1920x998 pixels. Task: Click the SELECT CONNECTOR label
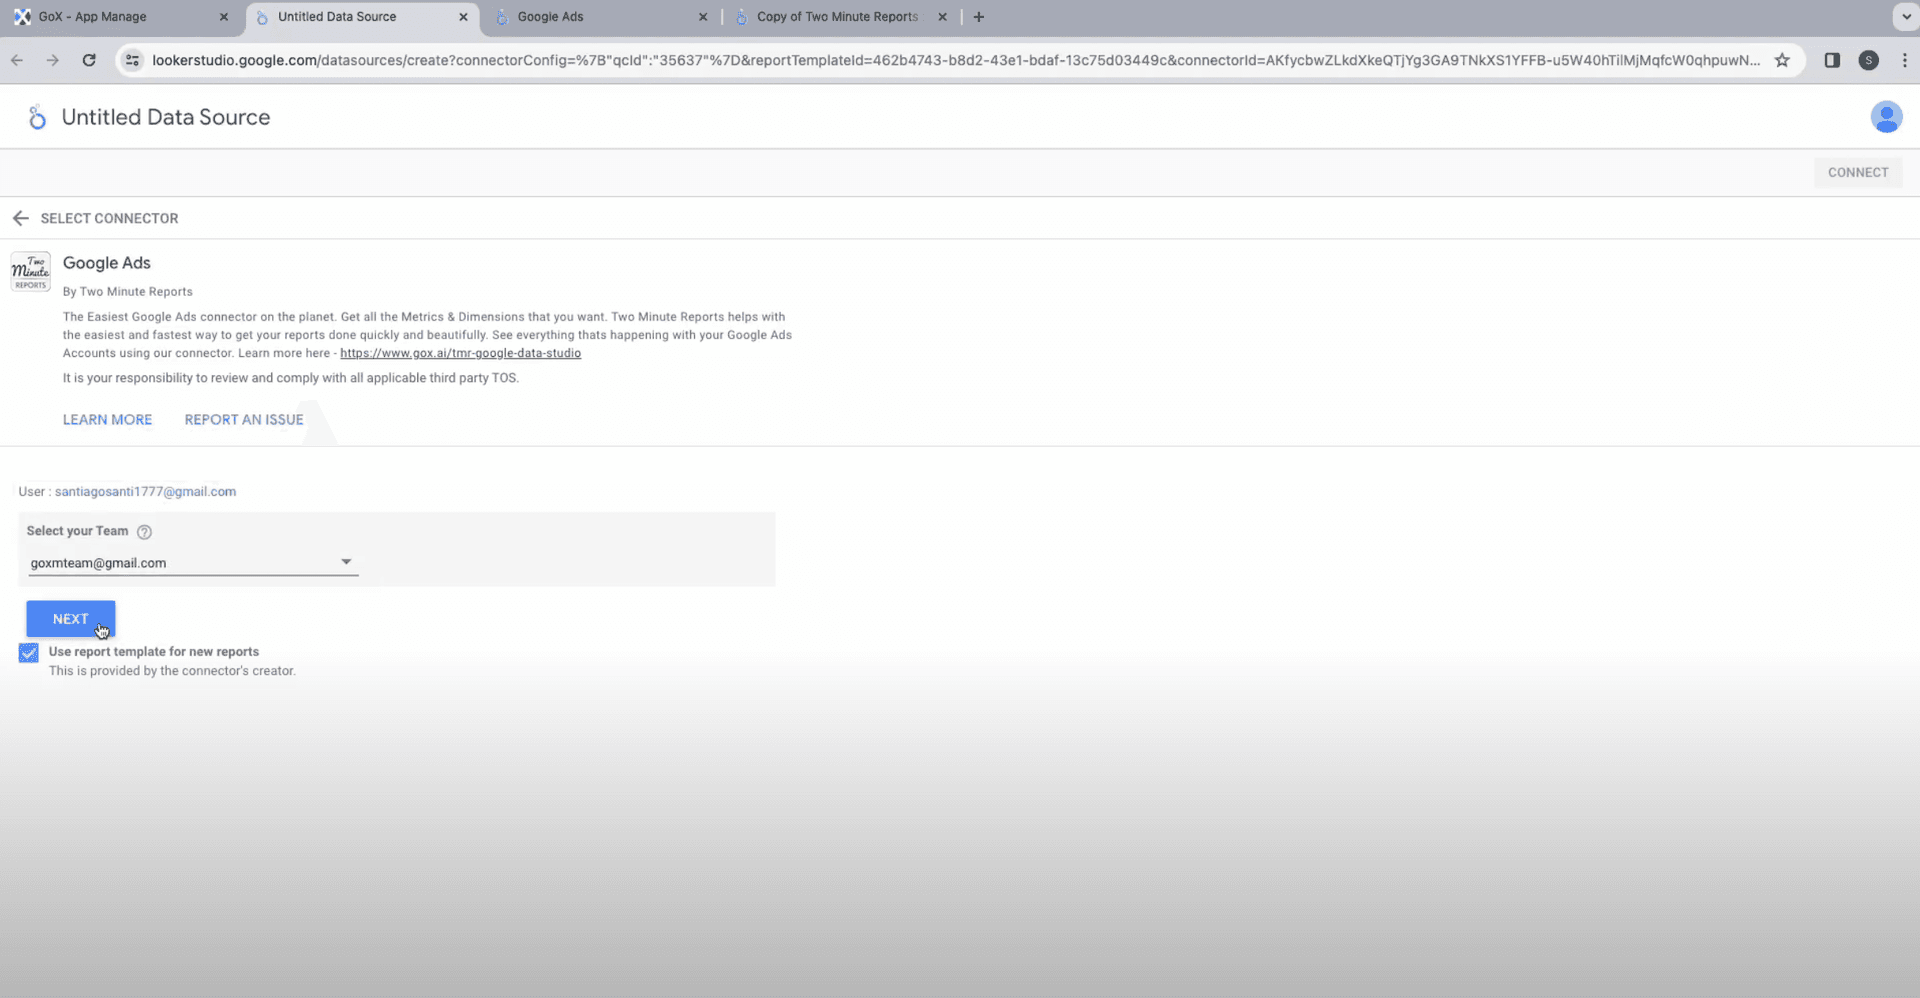(109, 218)
